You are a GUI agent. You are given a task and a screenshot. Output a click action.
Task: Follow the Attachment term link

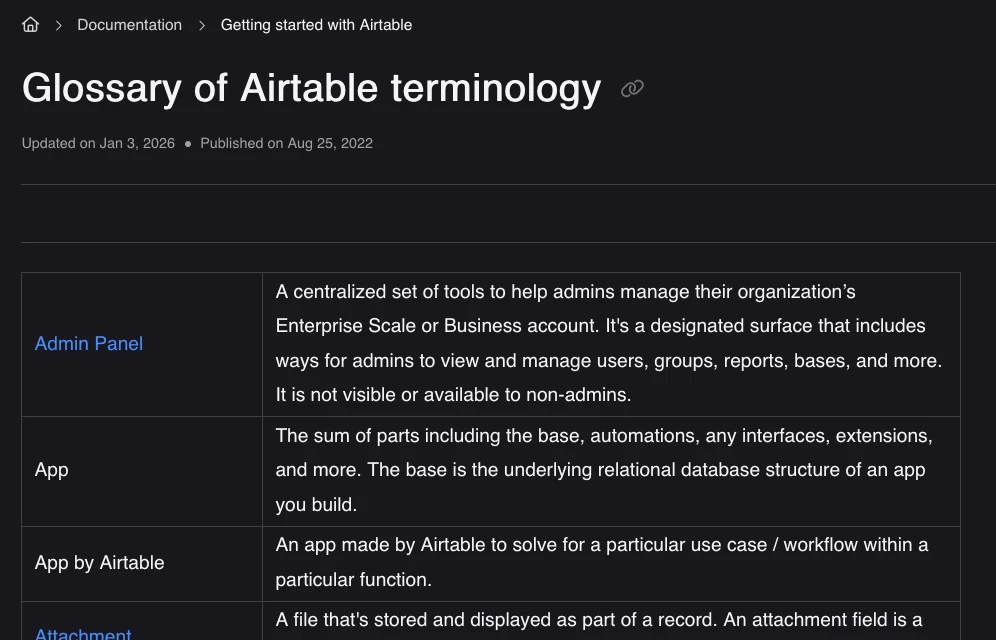(83, 634)
